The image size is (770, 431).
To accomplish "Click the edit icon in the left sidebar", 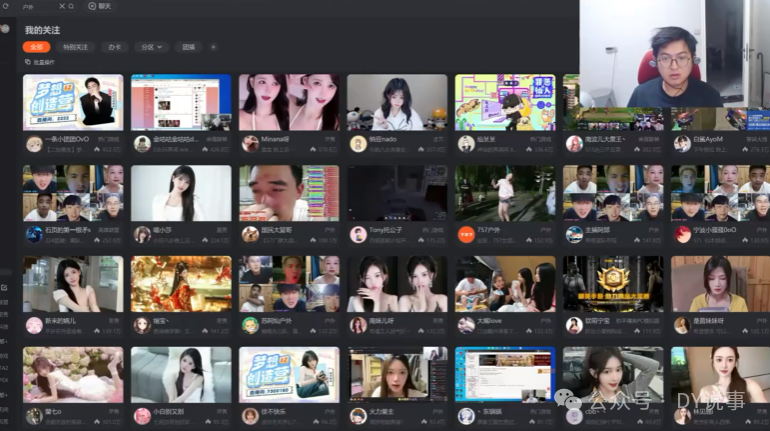I will (x=4, y=287).
